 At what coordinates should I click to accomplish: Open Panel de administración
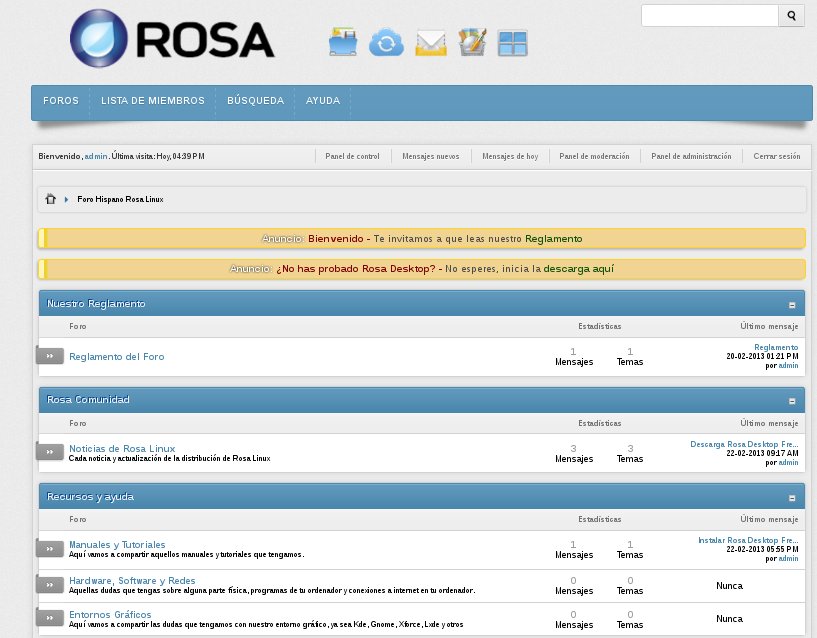tap(691, 156)
